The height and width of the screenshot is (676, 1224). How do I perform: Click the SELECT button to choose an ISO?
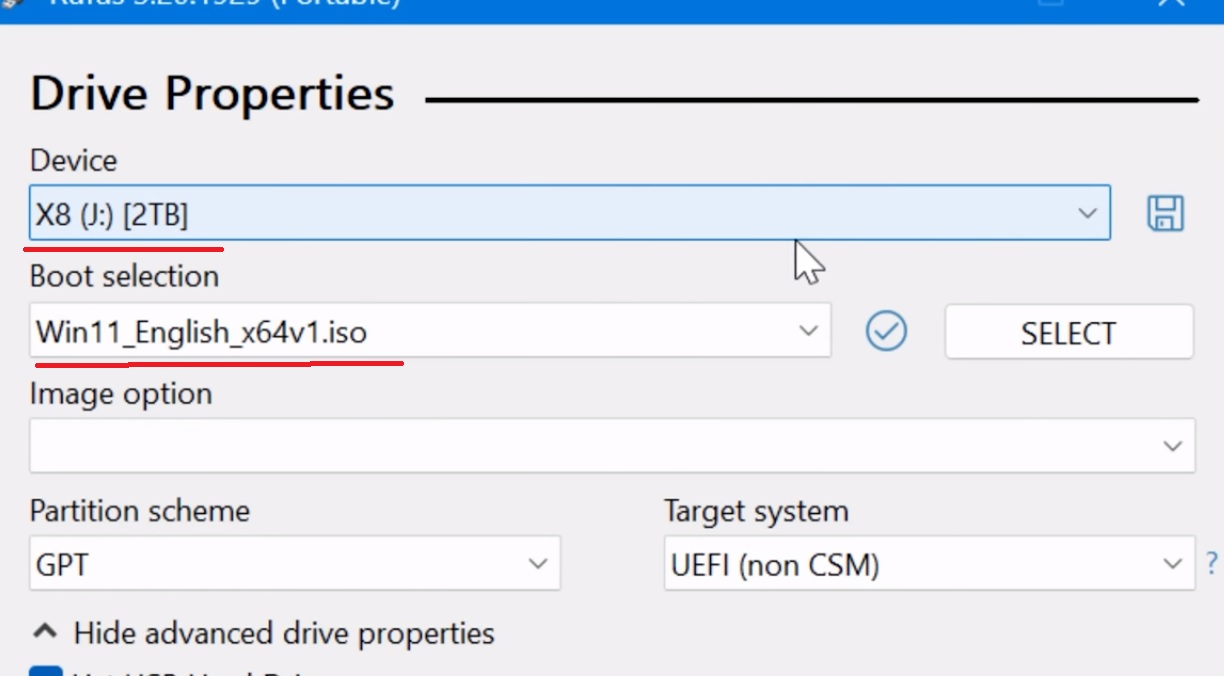[1068, 331]
